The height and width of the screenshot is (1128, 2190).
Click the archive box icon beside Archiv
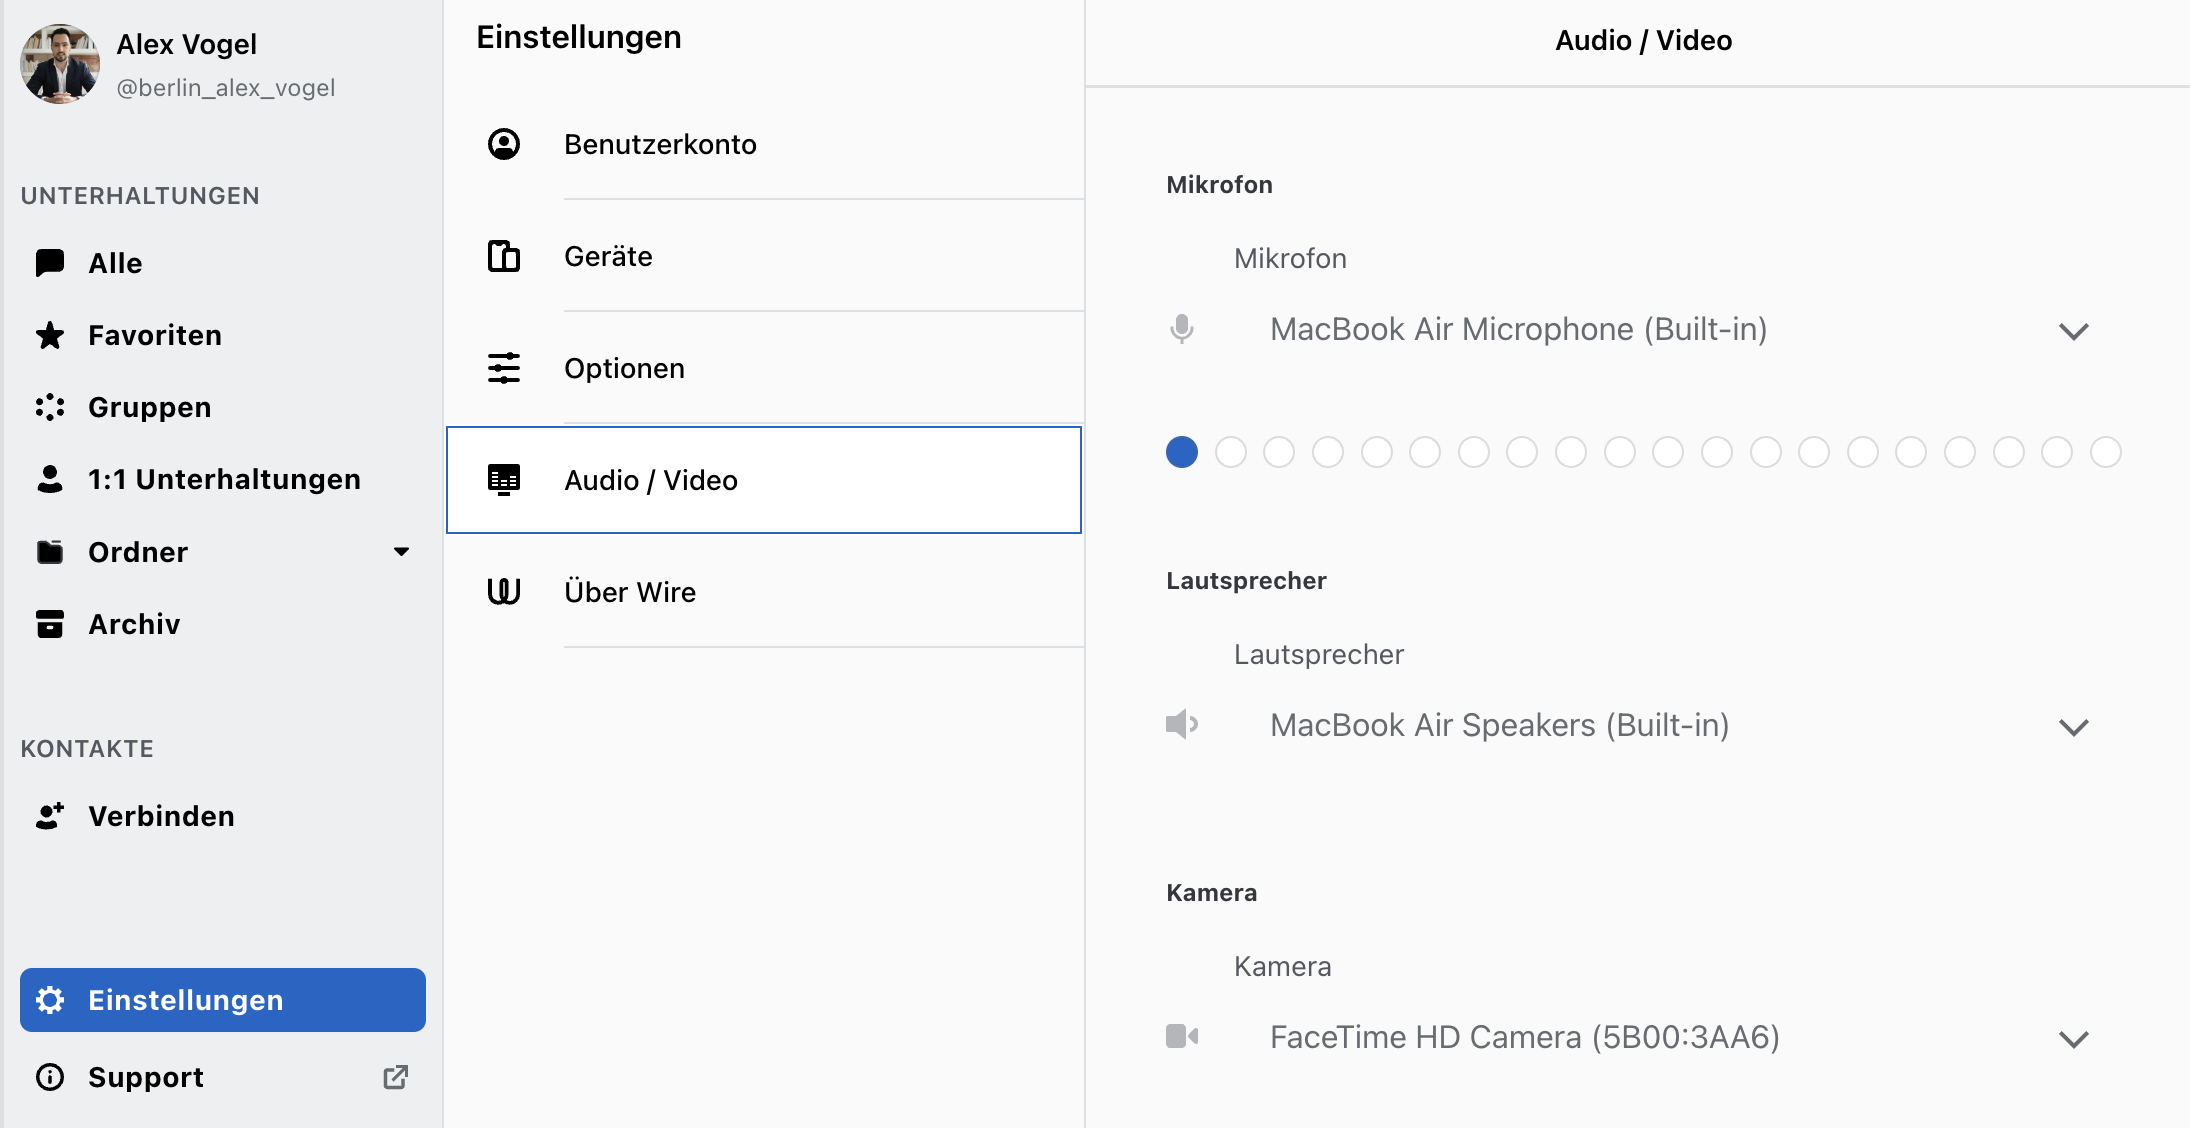tap(50, 624)
